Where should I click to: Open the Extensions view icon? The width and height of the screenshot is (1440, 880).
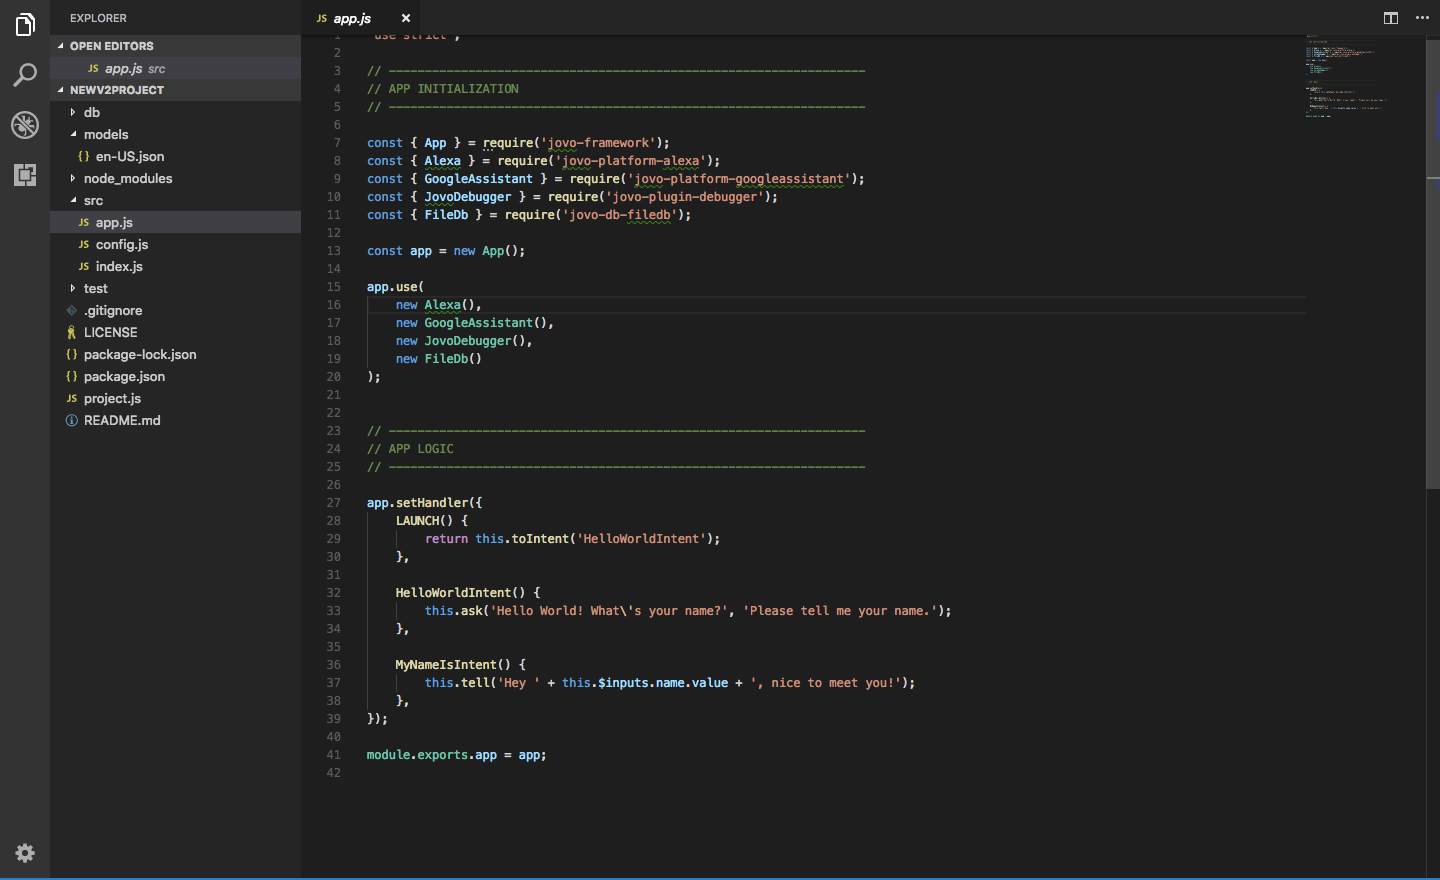coord(25,175)
